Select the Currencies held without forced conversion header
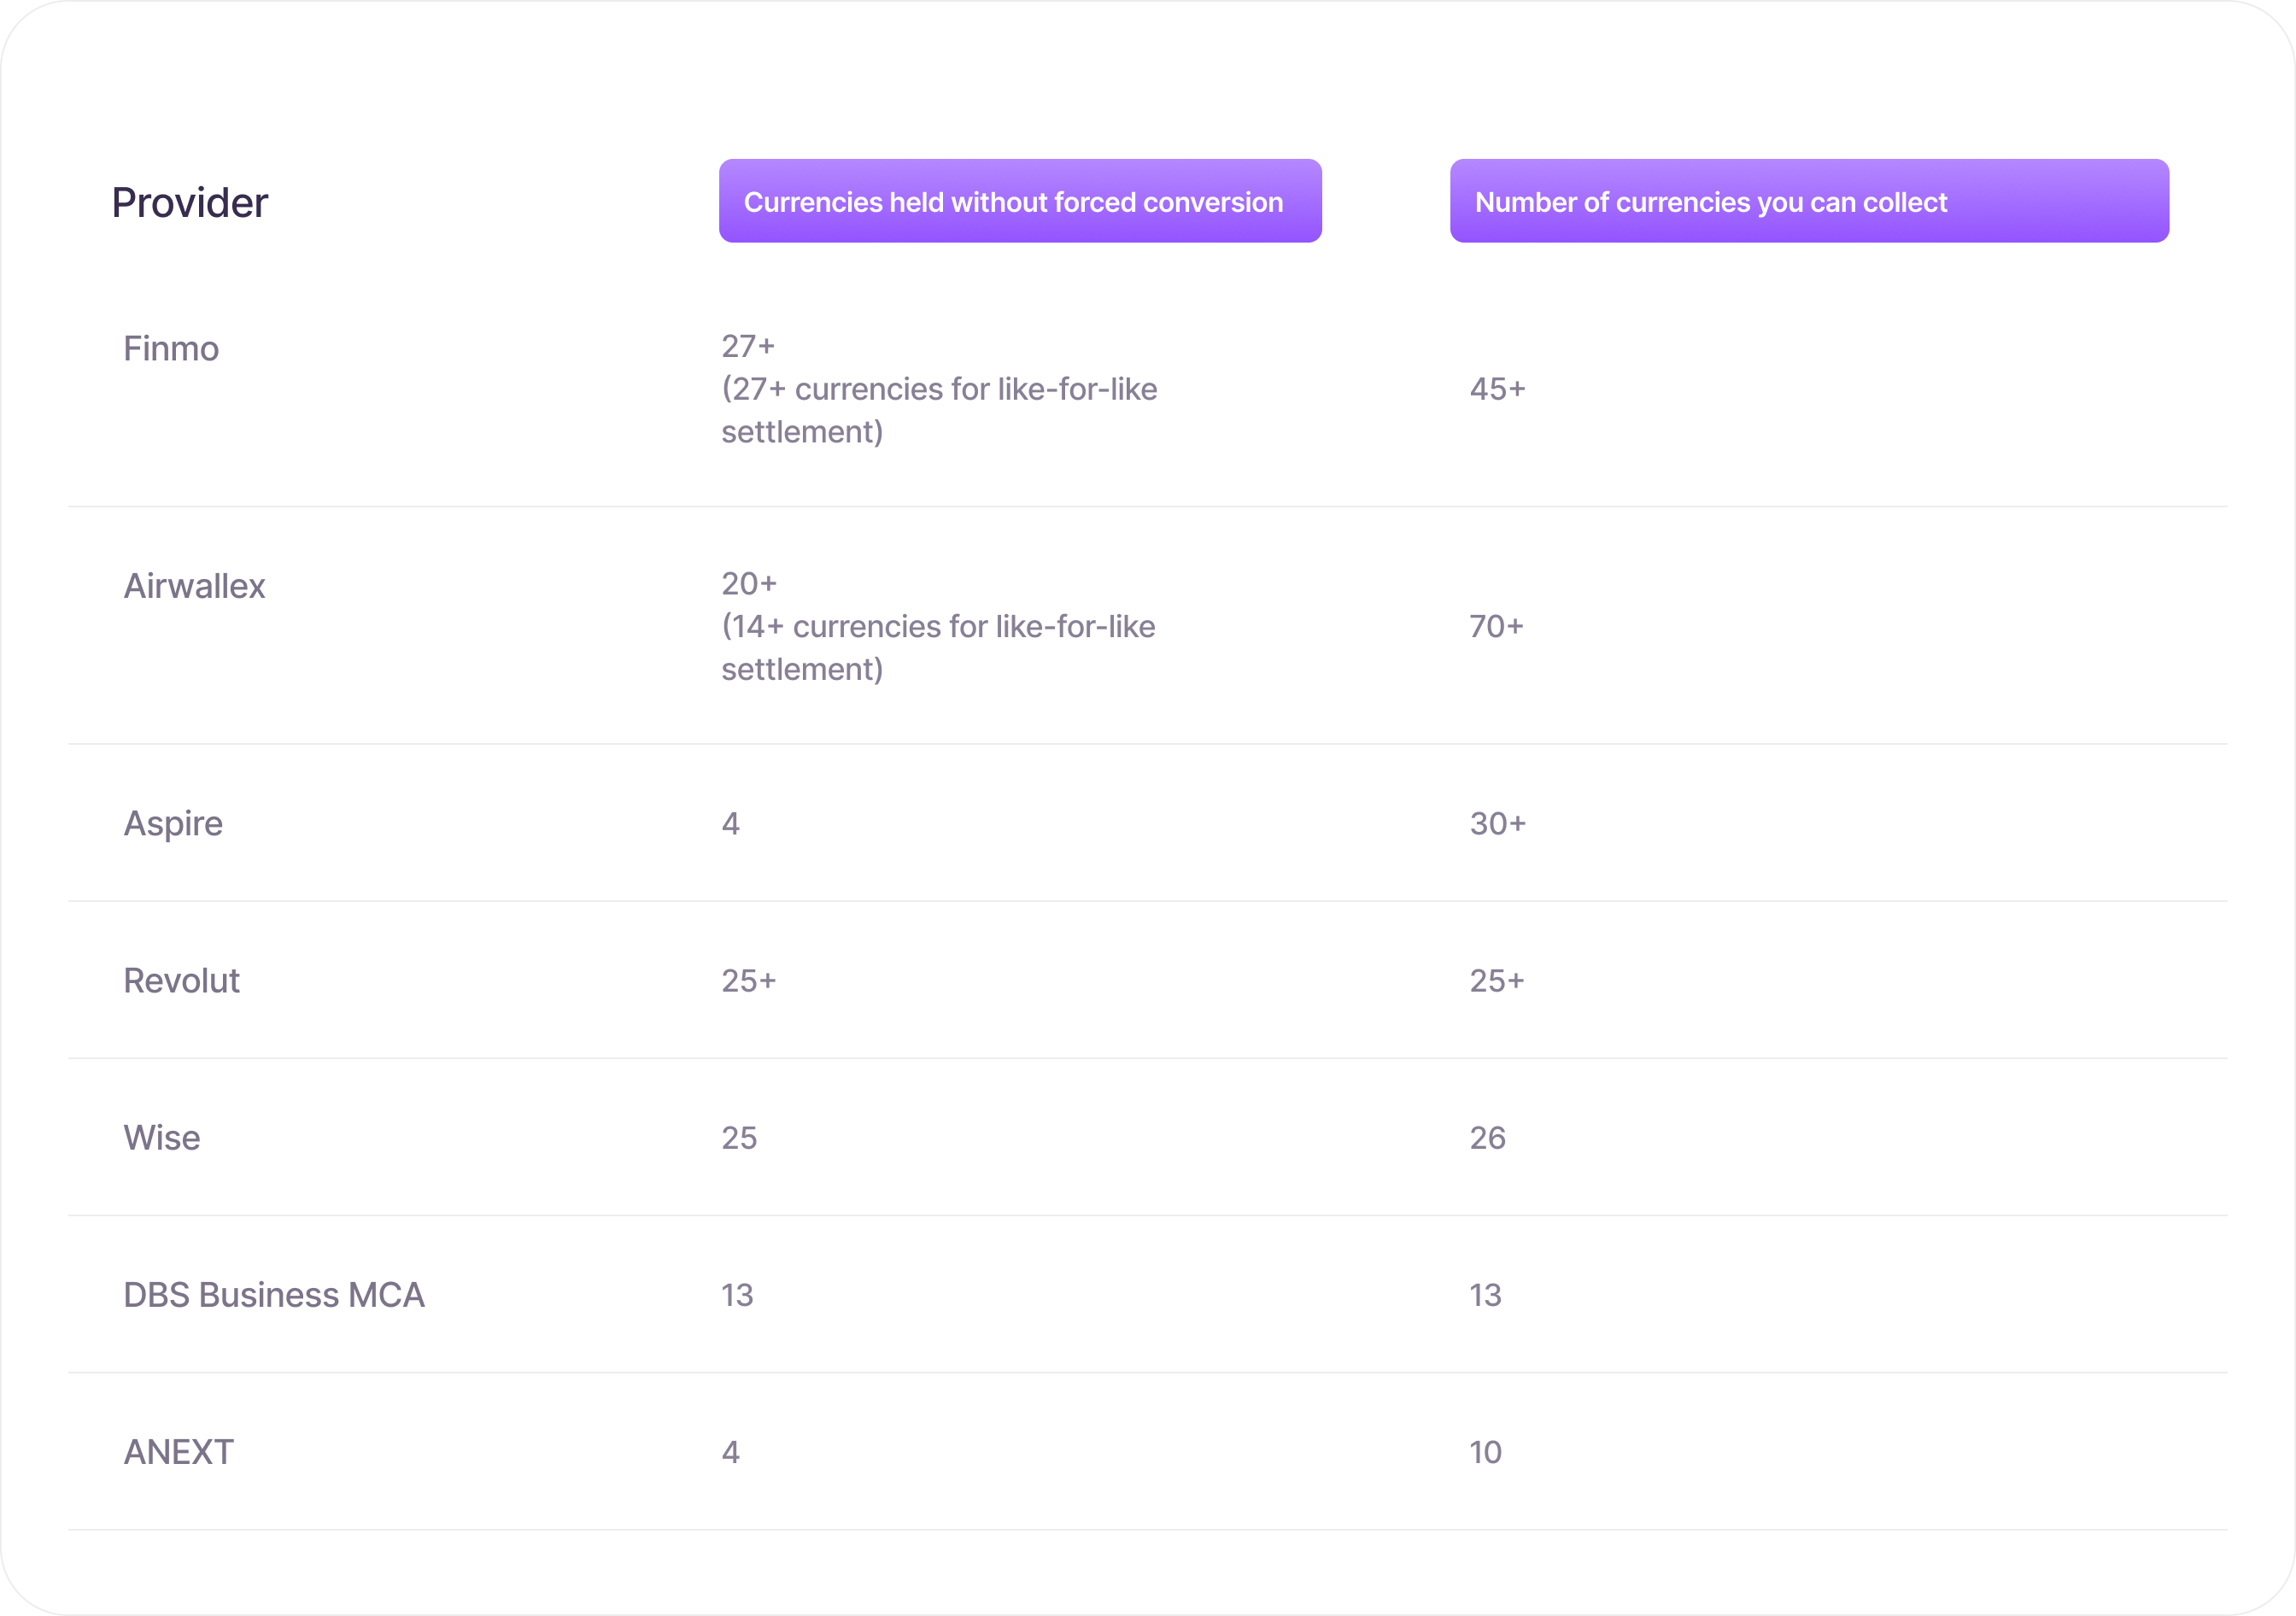This screenshot has height=1616, width=2296. coord(1020,201)
